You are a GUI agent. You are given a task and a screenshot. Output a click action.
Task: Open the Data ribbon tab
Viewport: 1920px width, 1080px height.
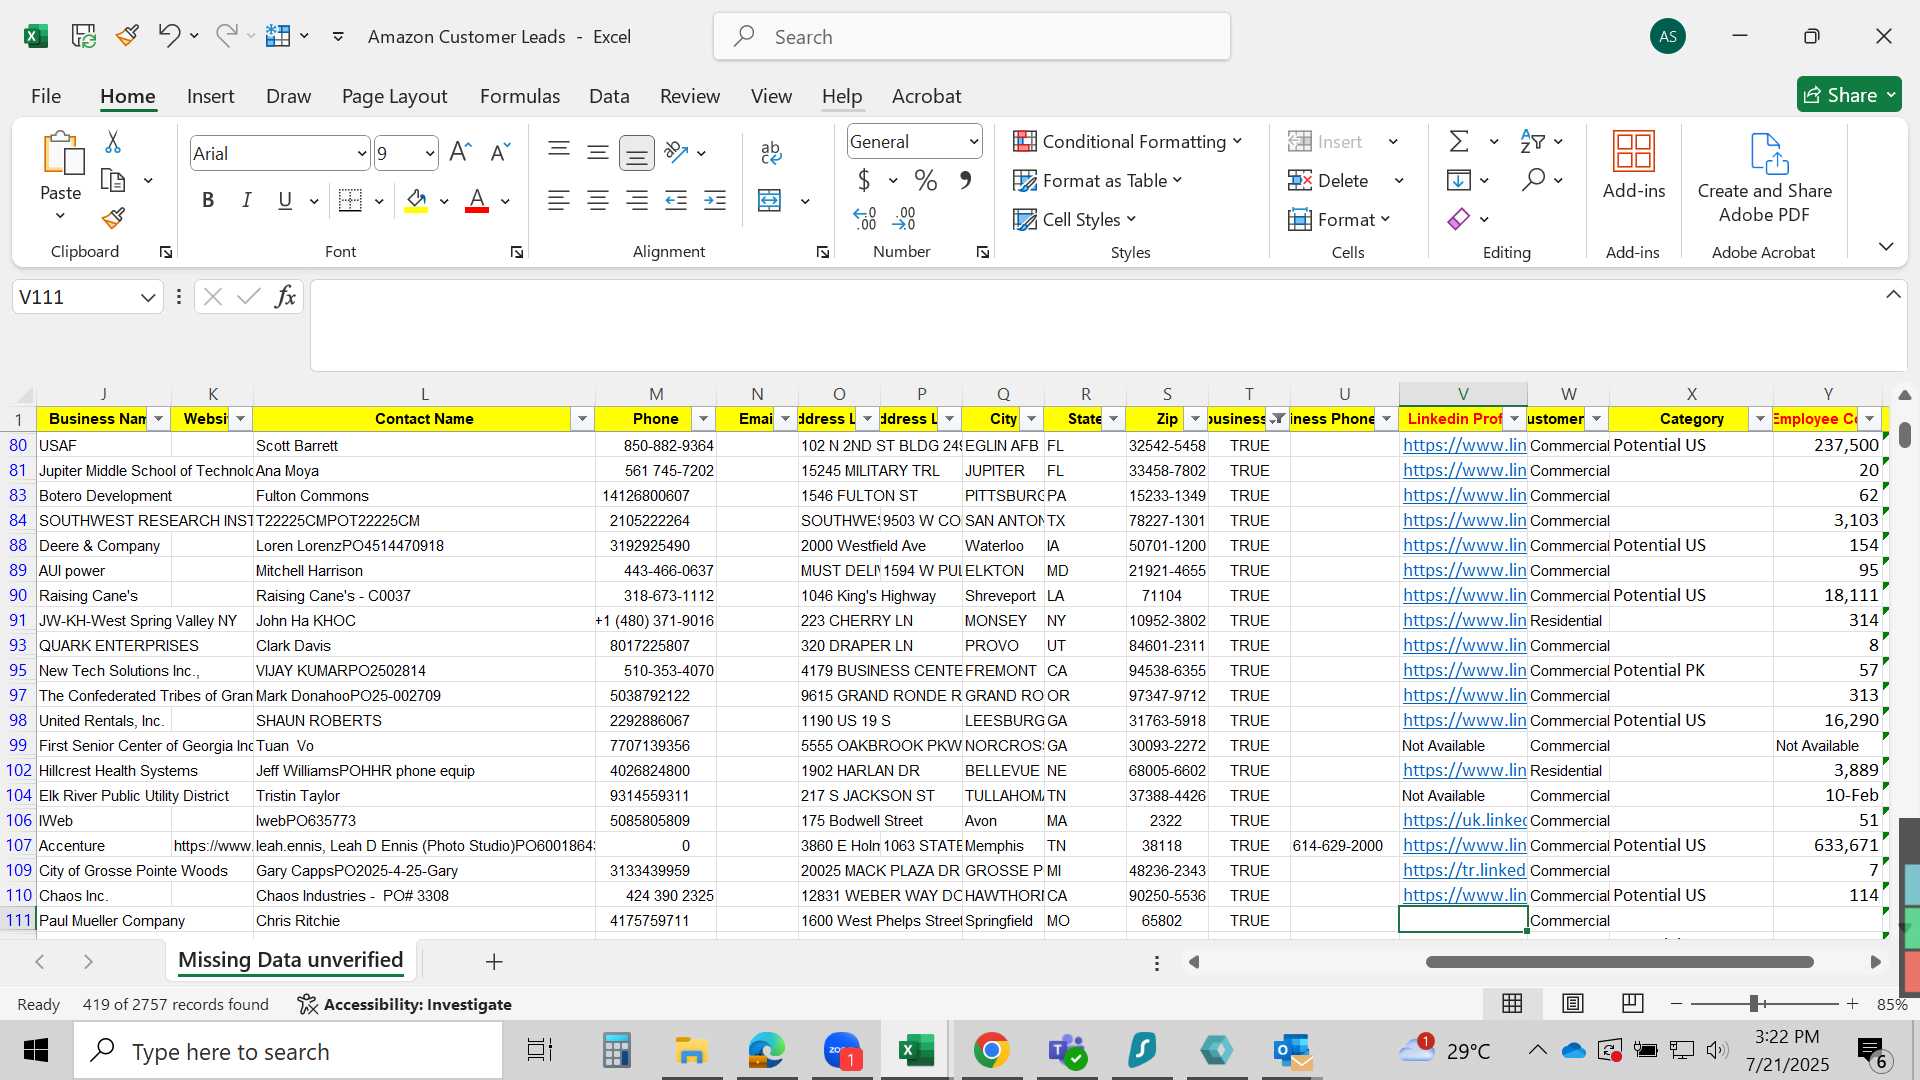click(x=609, y=96)
